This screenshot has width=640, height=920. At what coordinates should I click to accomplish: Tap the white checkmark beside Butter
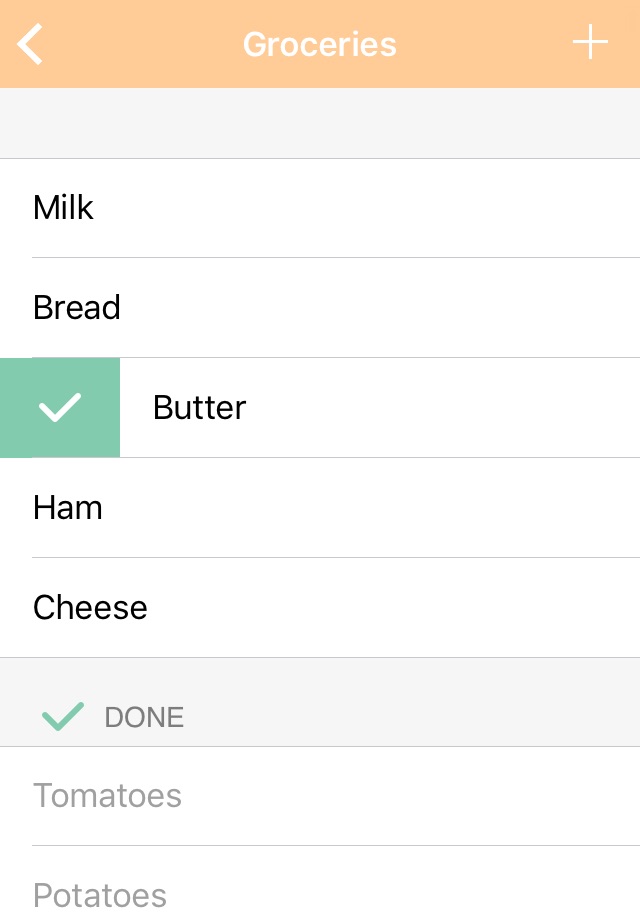[x=59, y=407]
